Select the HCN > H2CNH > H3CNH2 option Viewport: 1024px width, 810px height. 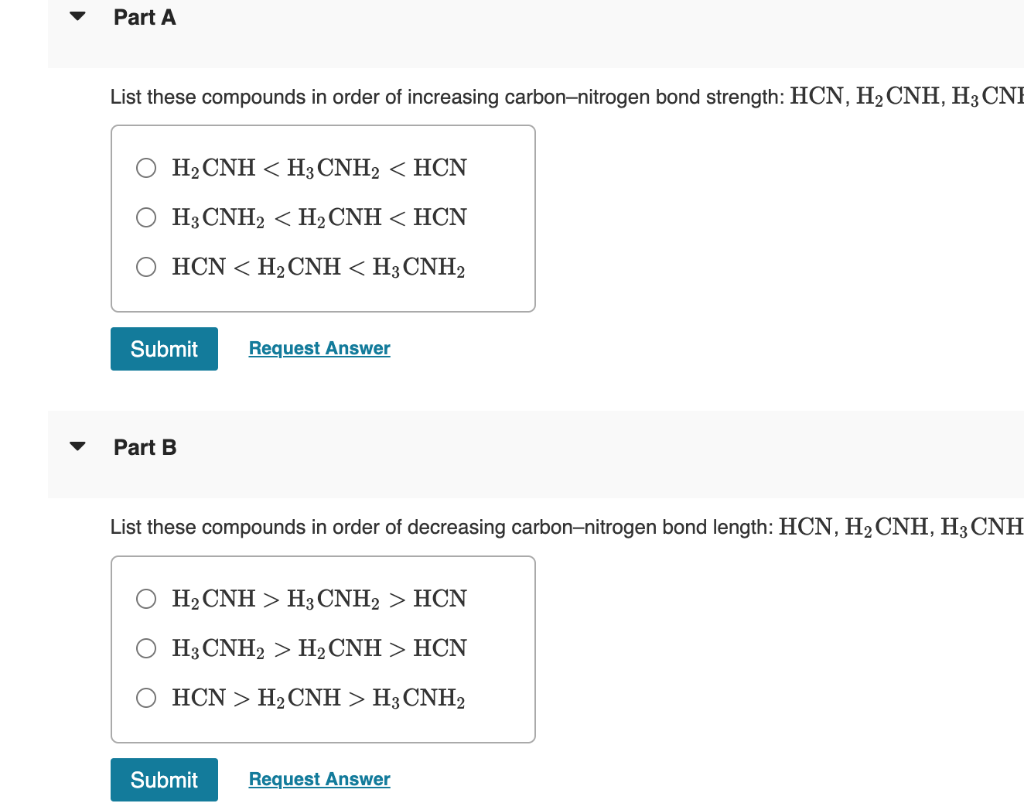click(x=146, y=698)
